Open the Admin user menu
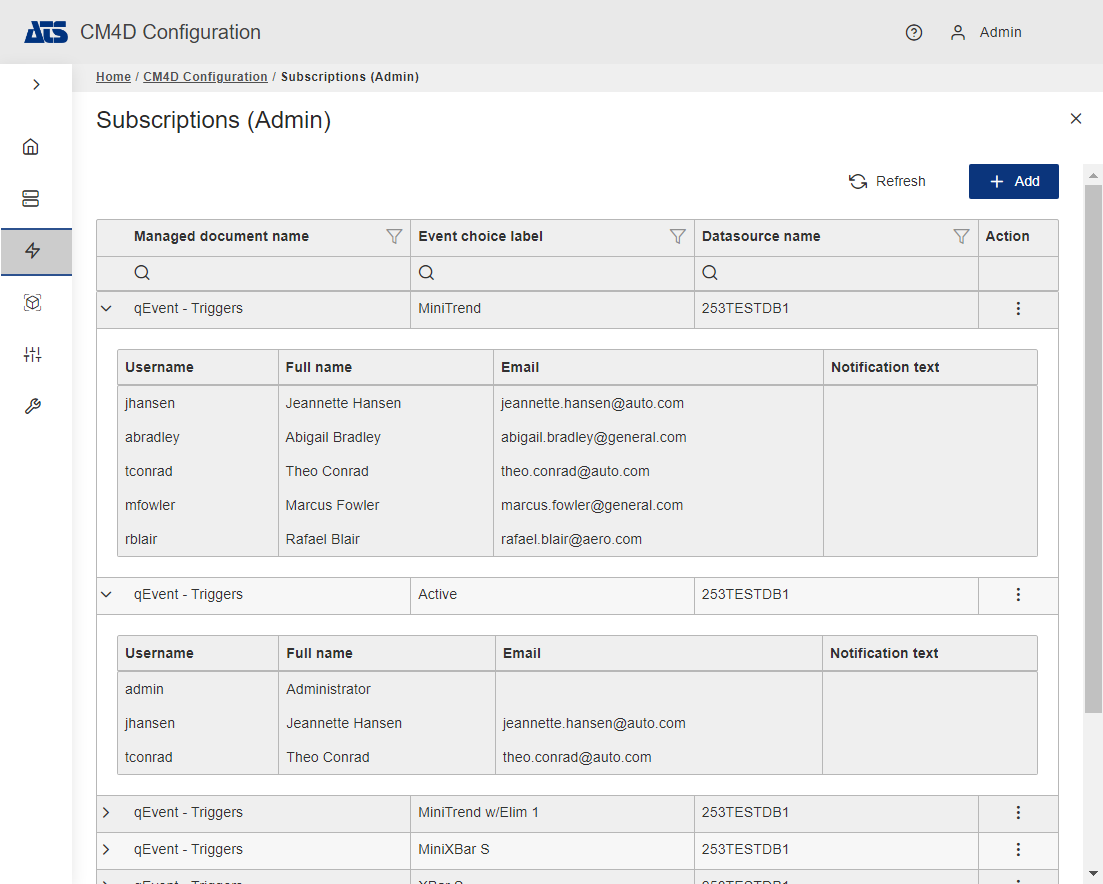This screenshot has width=1103, height=884. pos(986,32)
